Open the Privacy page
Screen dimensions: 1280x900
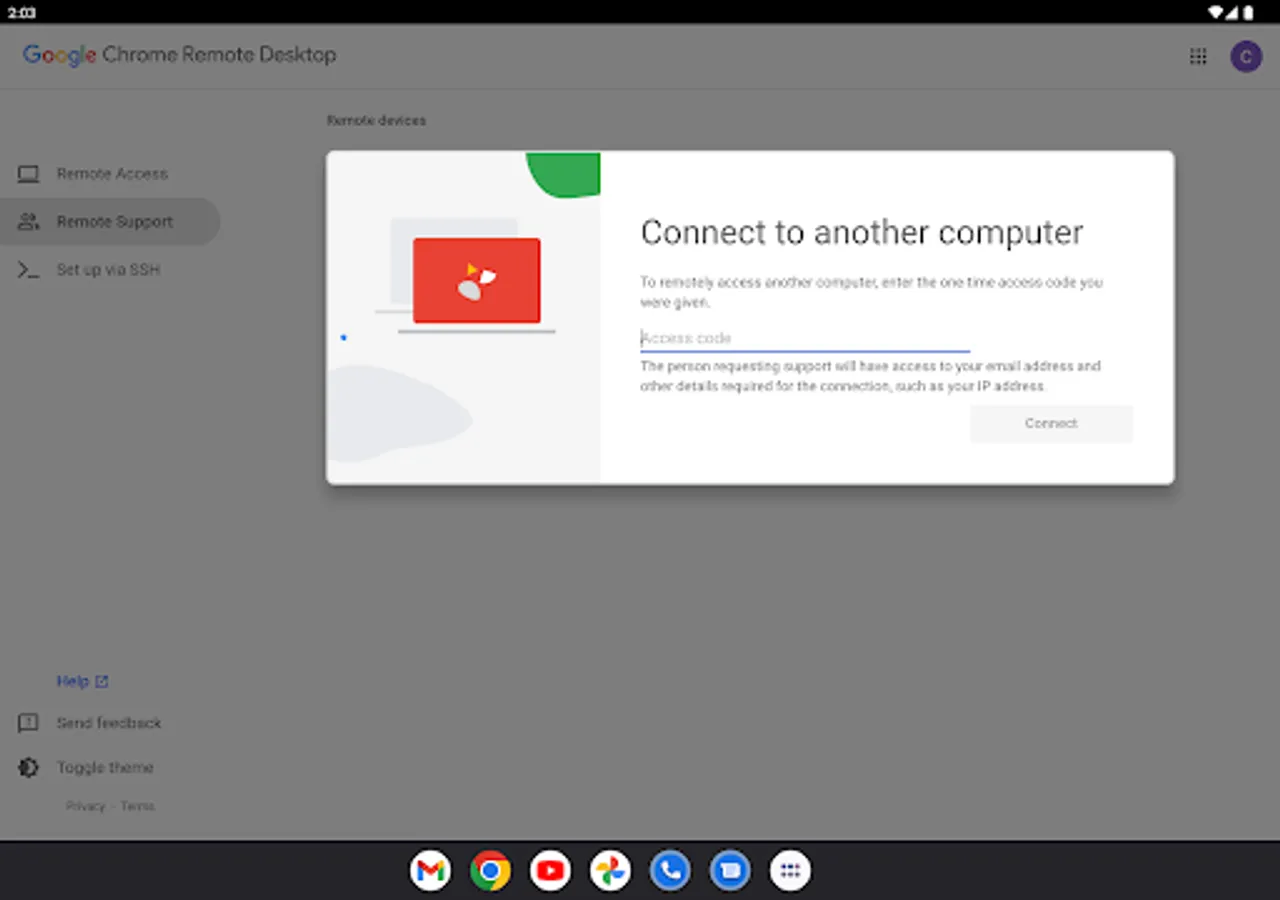click(86, 806)
